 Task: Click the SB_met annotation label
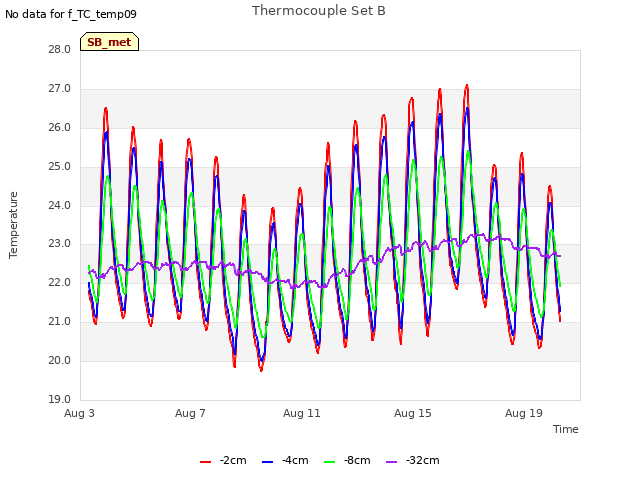[109, 42]
